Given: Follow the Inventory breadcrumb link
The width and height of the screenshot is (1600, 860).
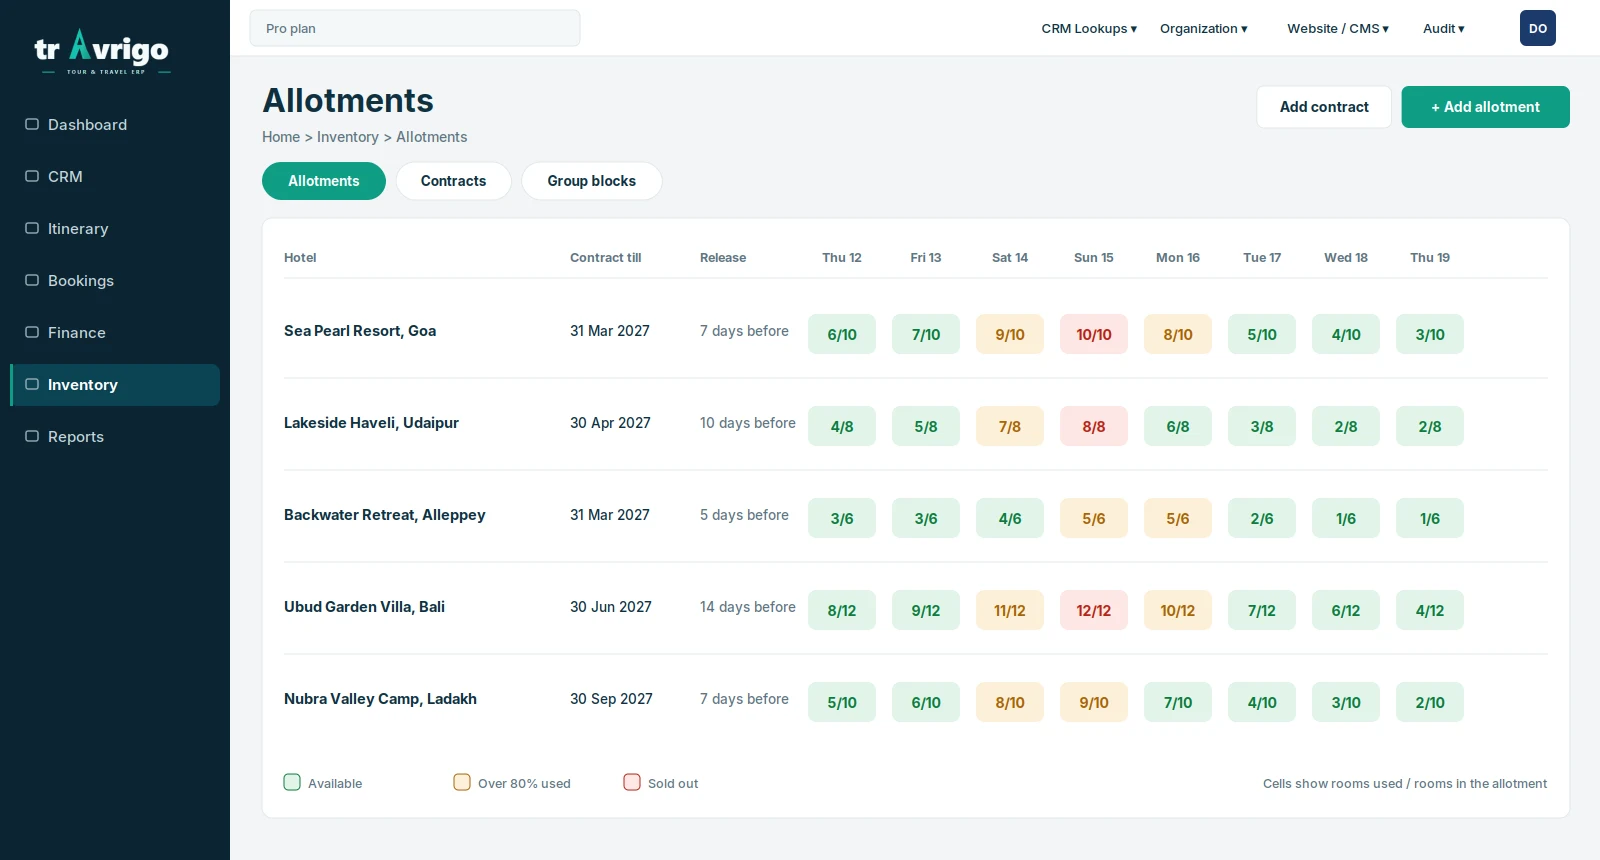Looking at the screenshot, I should point(348,137).
